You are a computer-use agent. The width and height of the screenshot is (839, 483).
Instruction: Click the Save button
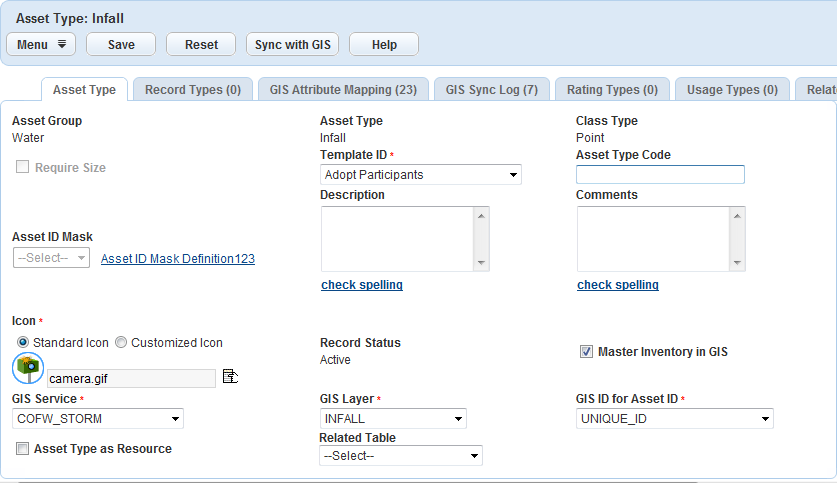pyautogui.click(x=121, y=44)
